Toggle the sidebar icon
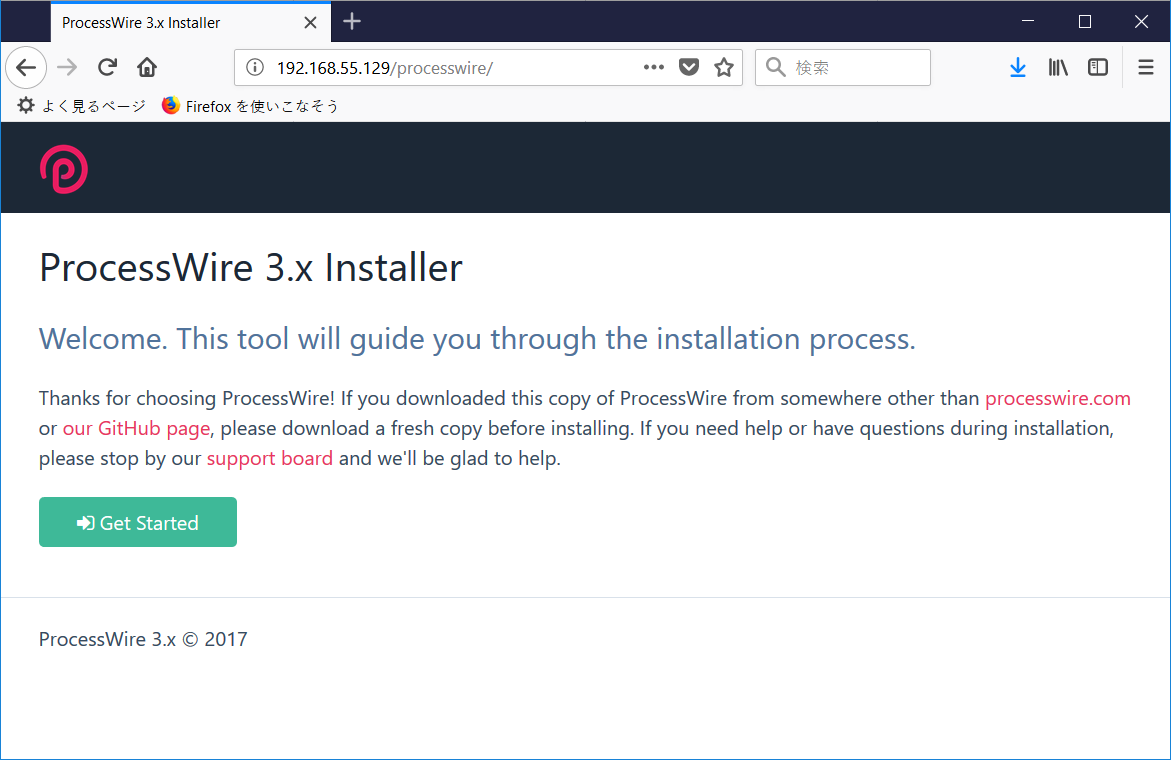 [1098, 67]
